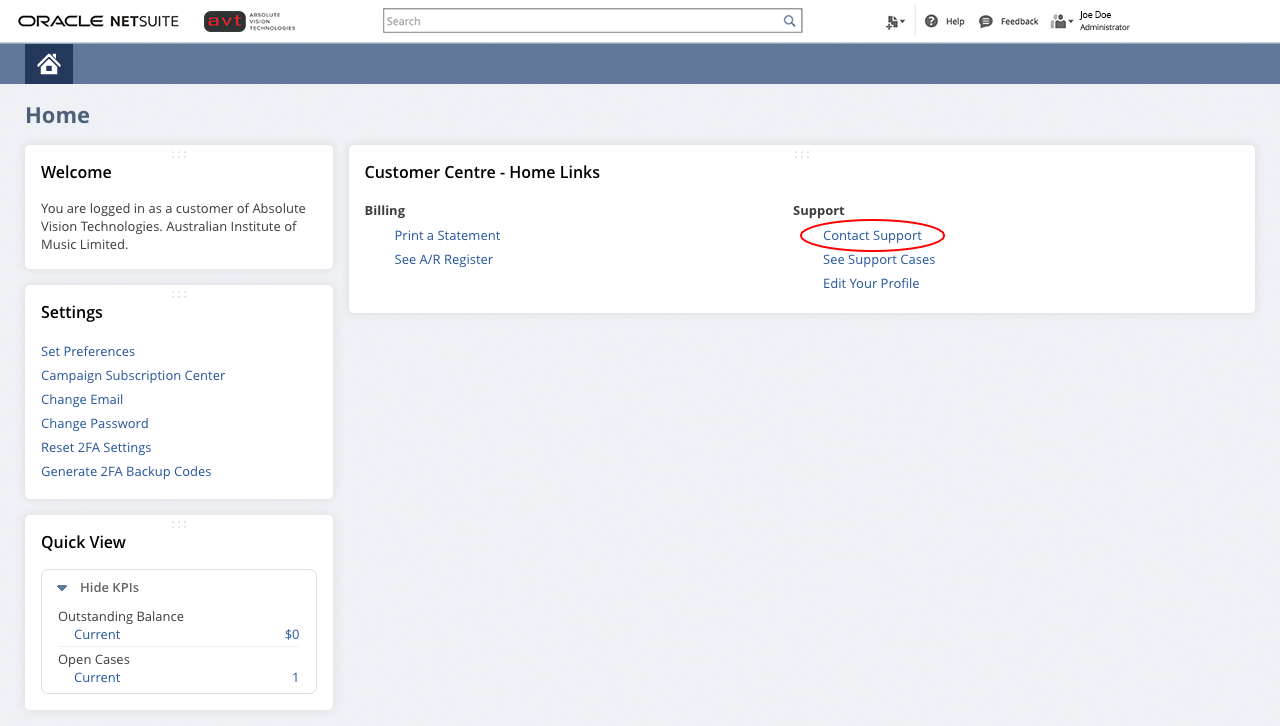Open the Campaign Subscription Center

tap(133, 375)
